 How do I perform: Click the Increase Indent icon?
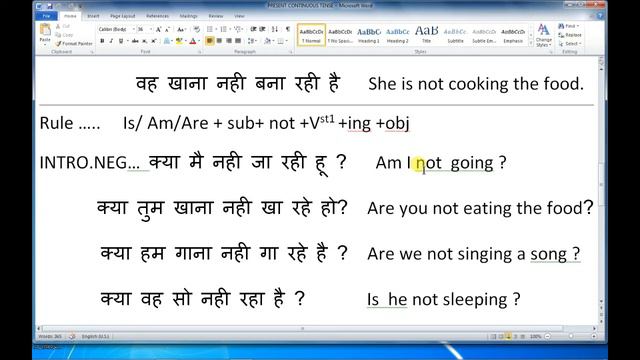click(262, 29)
